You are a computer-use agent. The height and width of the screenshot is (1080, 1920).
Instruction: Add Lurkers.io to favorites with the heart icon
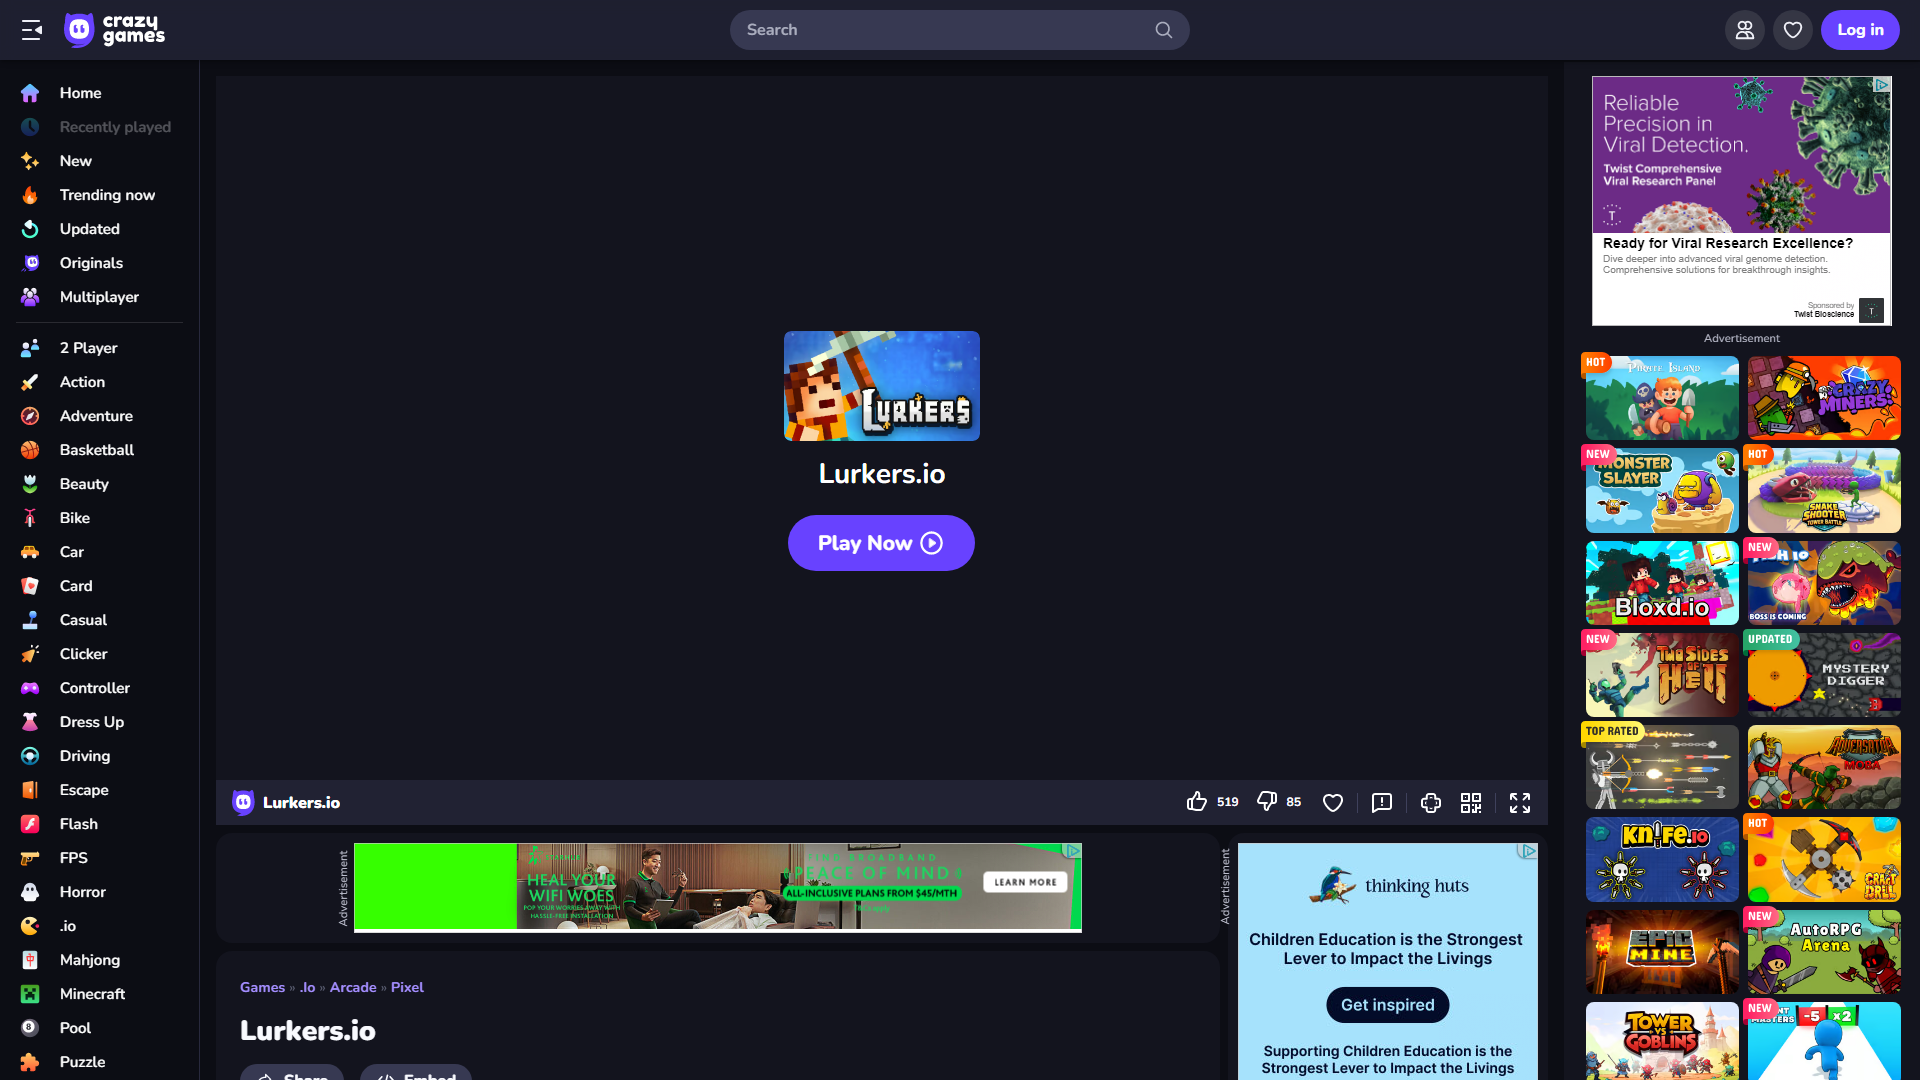point(1332,803)
